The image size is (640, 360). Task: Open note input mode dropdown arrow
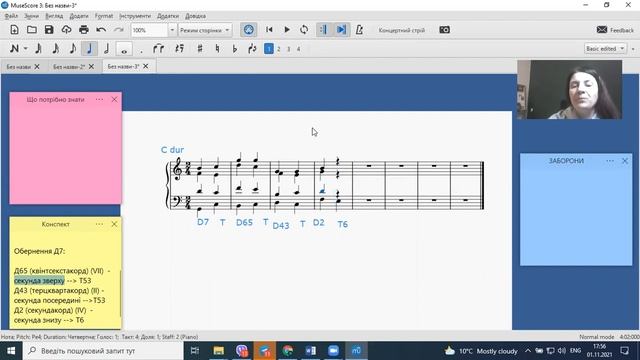(x=25, y=49)
